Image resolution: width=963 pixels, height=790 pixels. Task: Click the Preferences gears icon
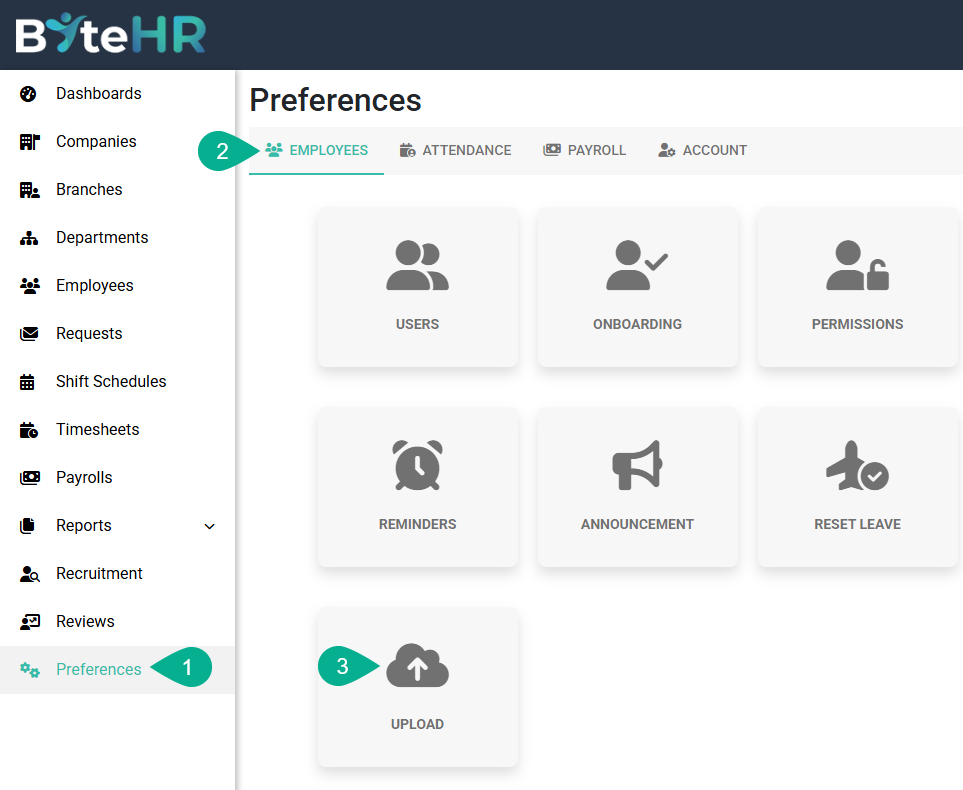pos(29,670)
